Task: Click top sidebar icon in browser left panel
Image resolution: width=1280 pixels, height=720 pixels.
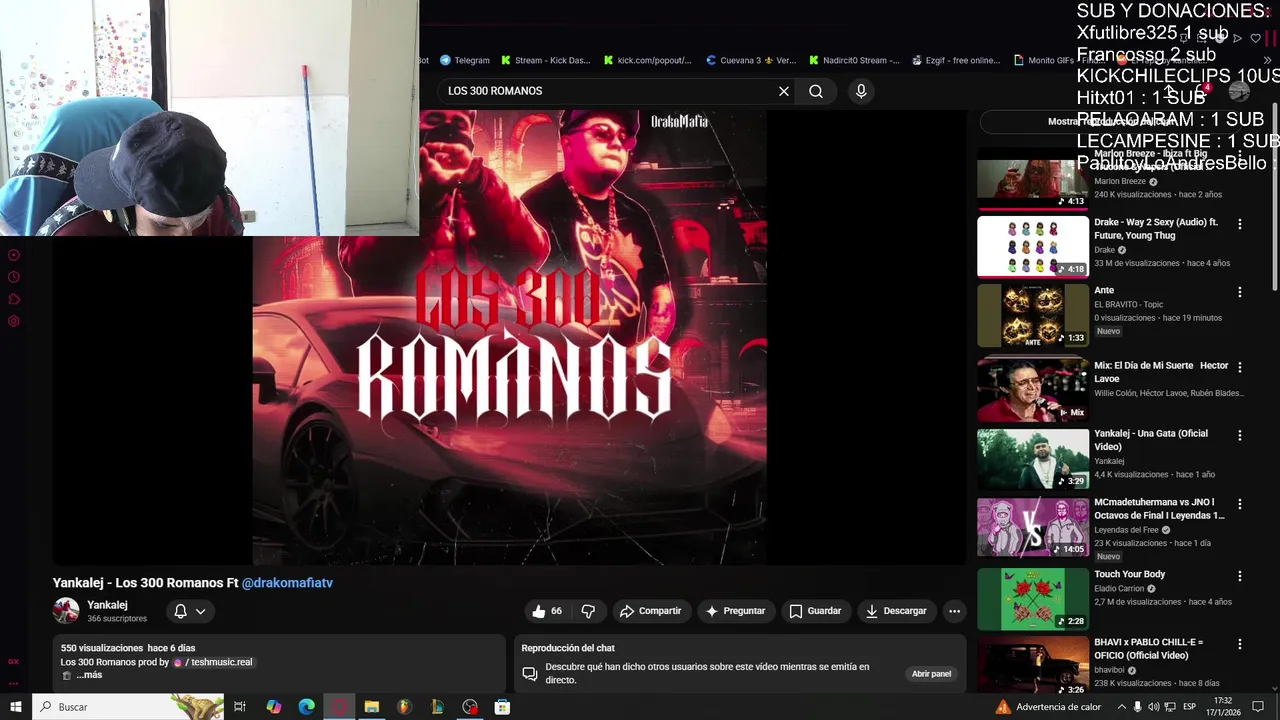Action: [x=14, y=255]
